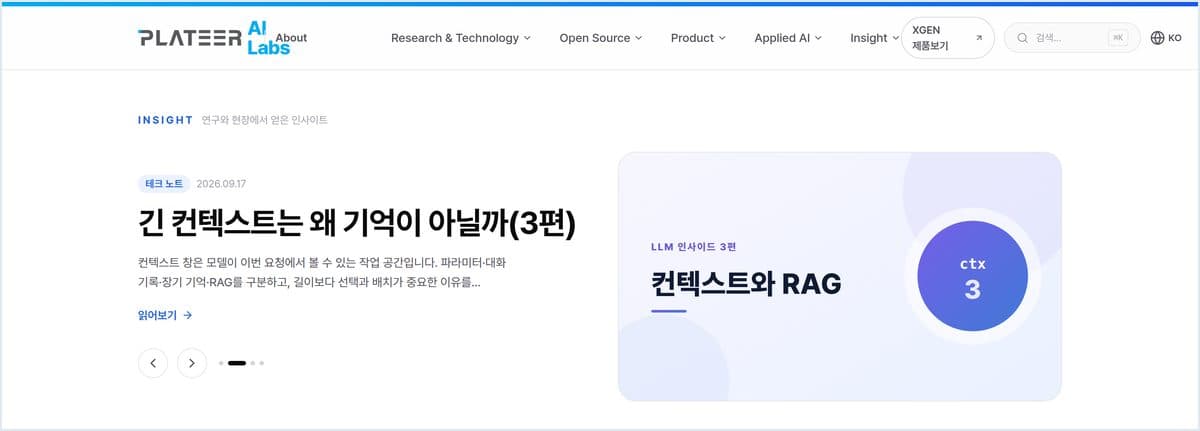Focus the 검색 search input field

pos(1072,38)
